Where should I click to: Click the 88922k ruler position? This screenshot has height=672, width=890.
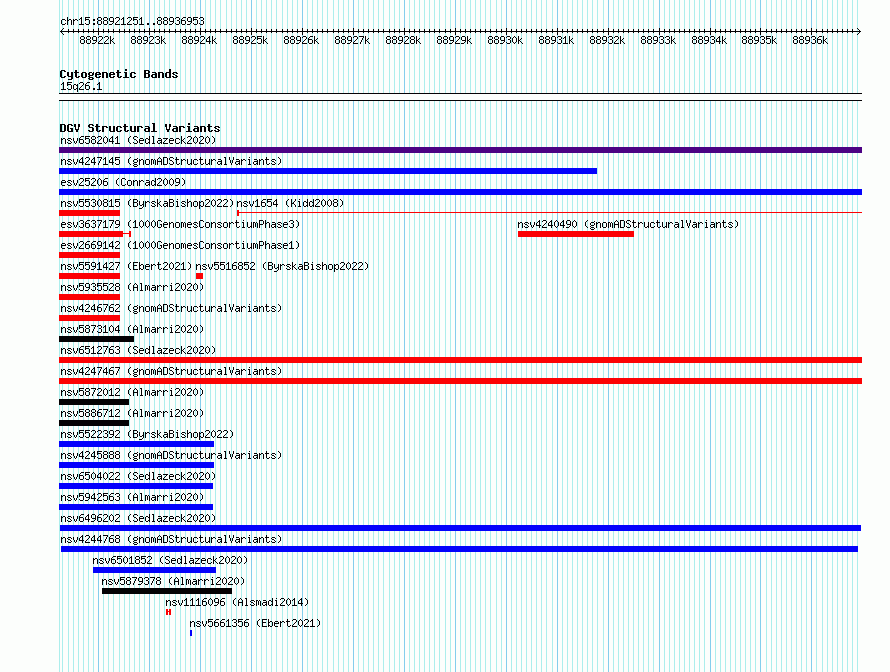(97, 40)
